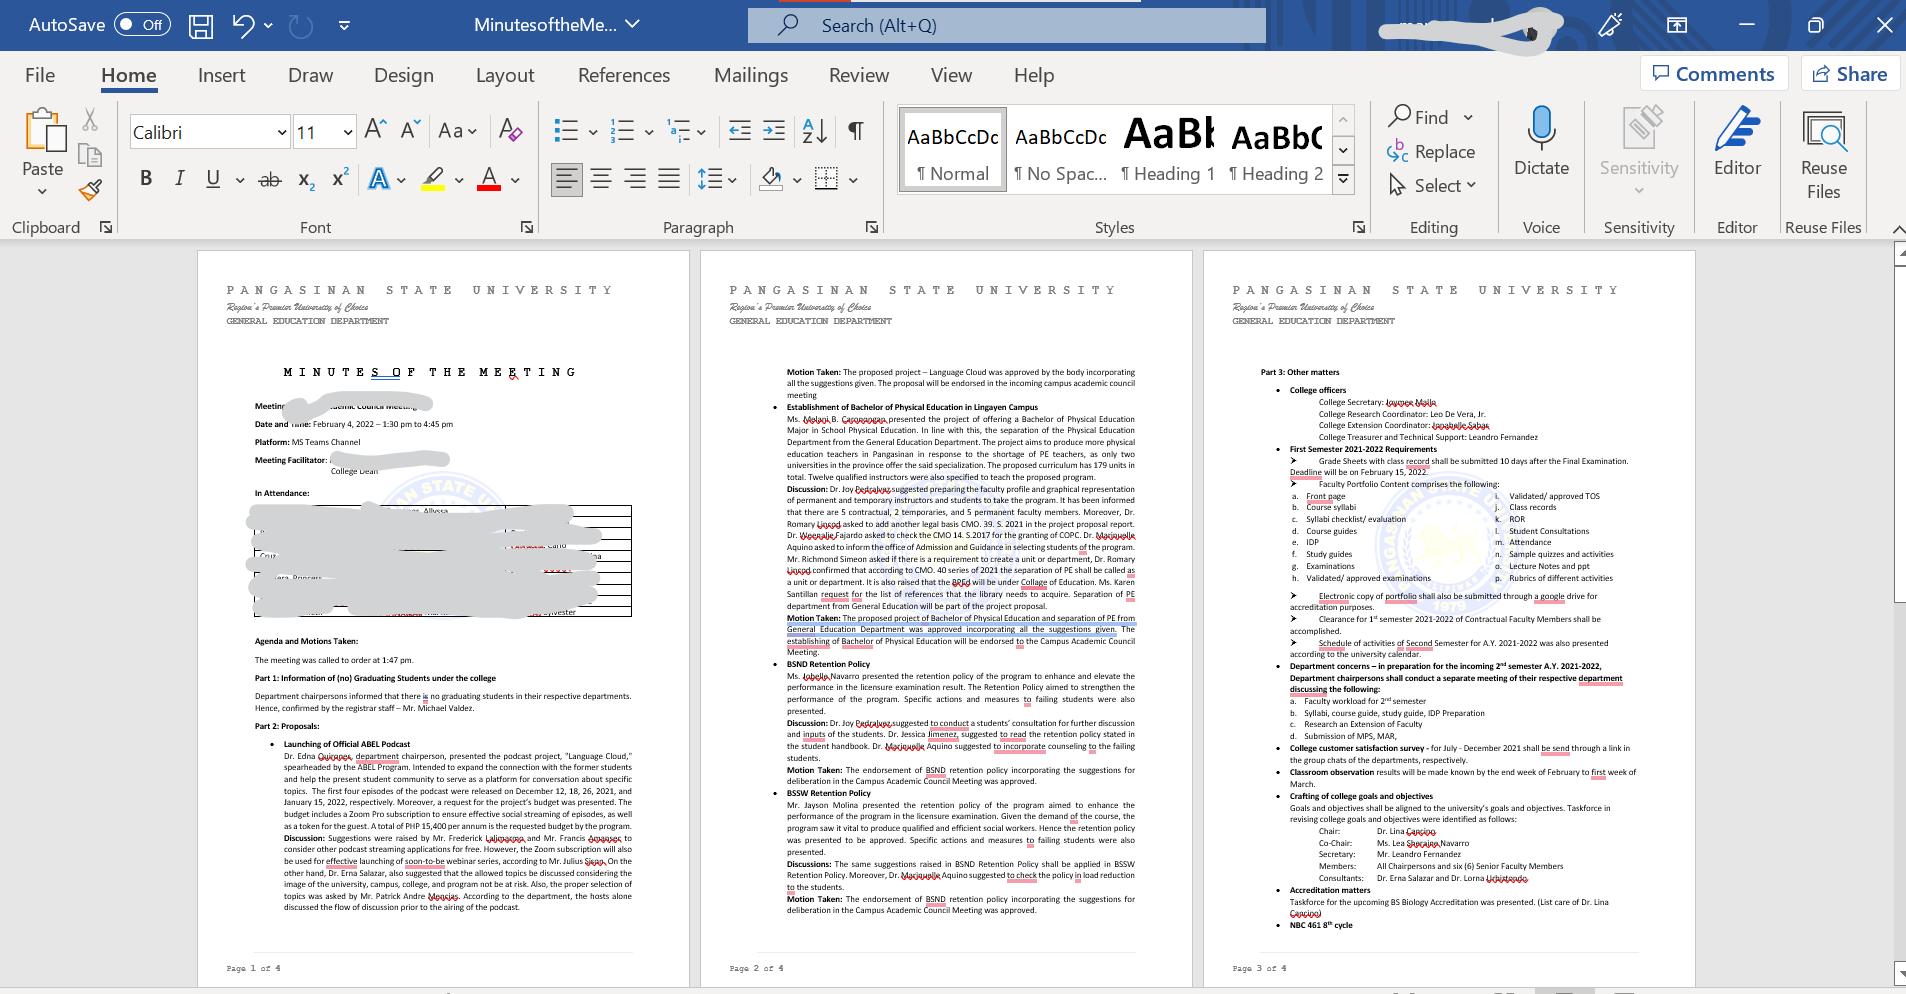Show paragraph marks with pilcrow icon
Image resolution: width=1906 pixels, height=994 pixels.
856,131
